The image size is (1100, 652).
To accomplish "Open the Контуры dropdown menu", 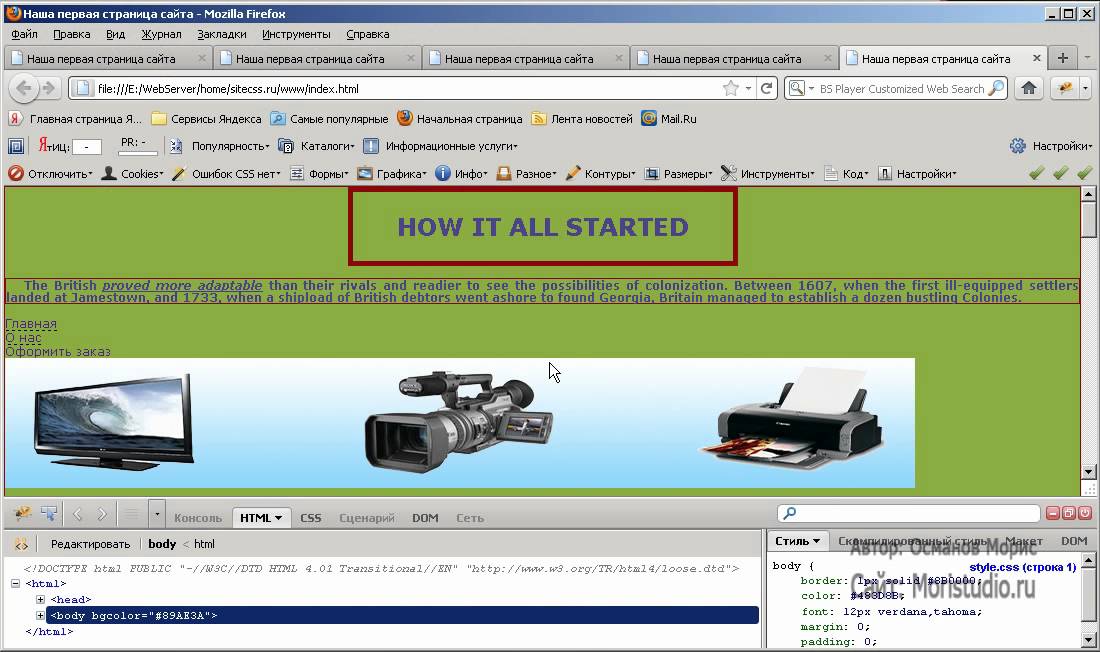I will (601, 173).
